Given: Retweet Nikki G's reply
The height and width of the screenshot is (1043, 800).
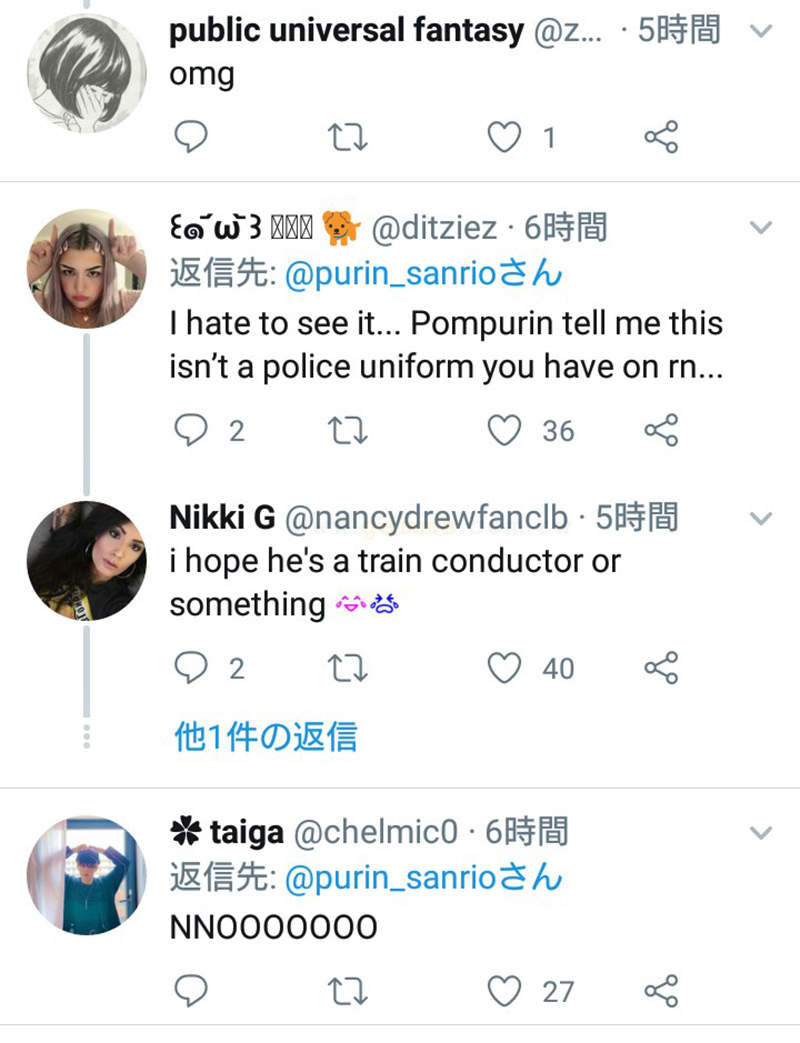Looking at the screenshot, I should click(x=347, y=668).
